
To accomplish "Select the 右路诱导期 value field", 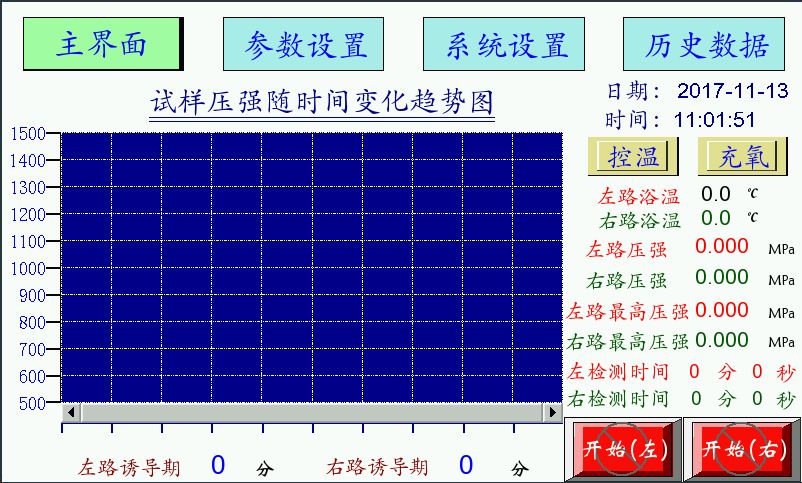I will click(466, 465).
